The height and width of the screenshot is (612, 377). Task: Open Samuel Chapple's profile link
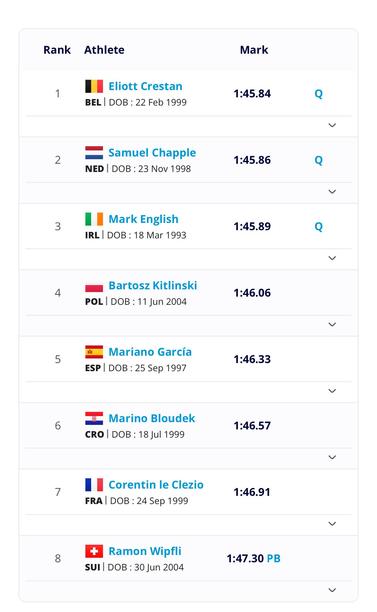click(x=152, y=153)
